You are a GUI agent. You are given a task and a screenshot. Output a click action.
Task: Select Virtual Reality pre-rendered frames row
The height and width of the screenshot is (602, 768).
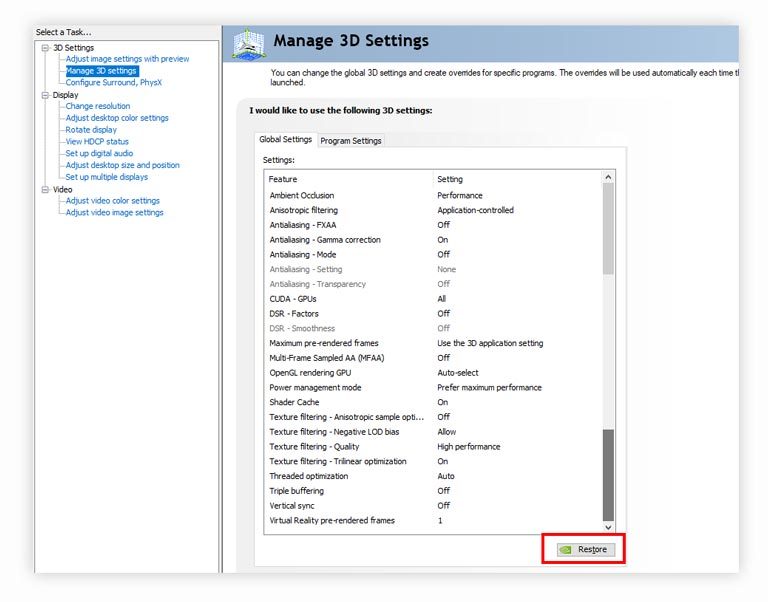point(433,520)
